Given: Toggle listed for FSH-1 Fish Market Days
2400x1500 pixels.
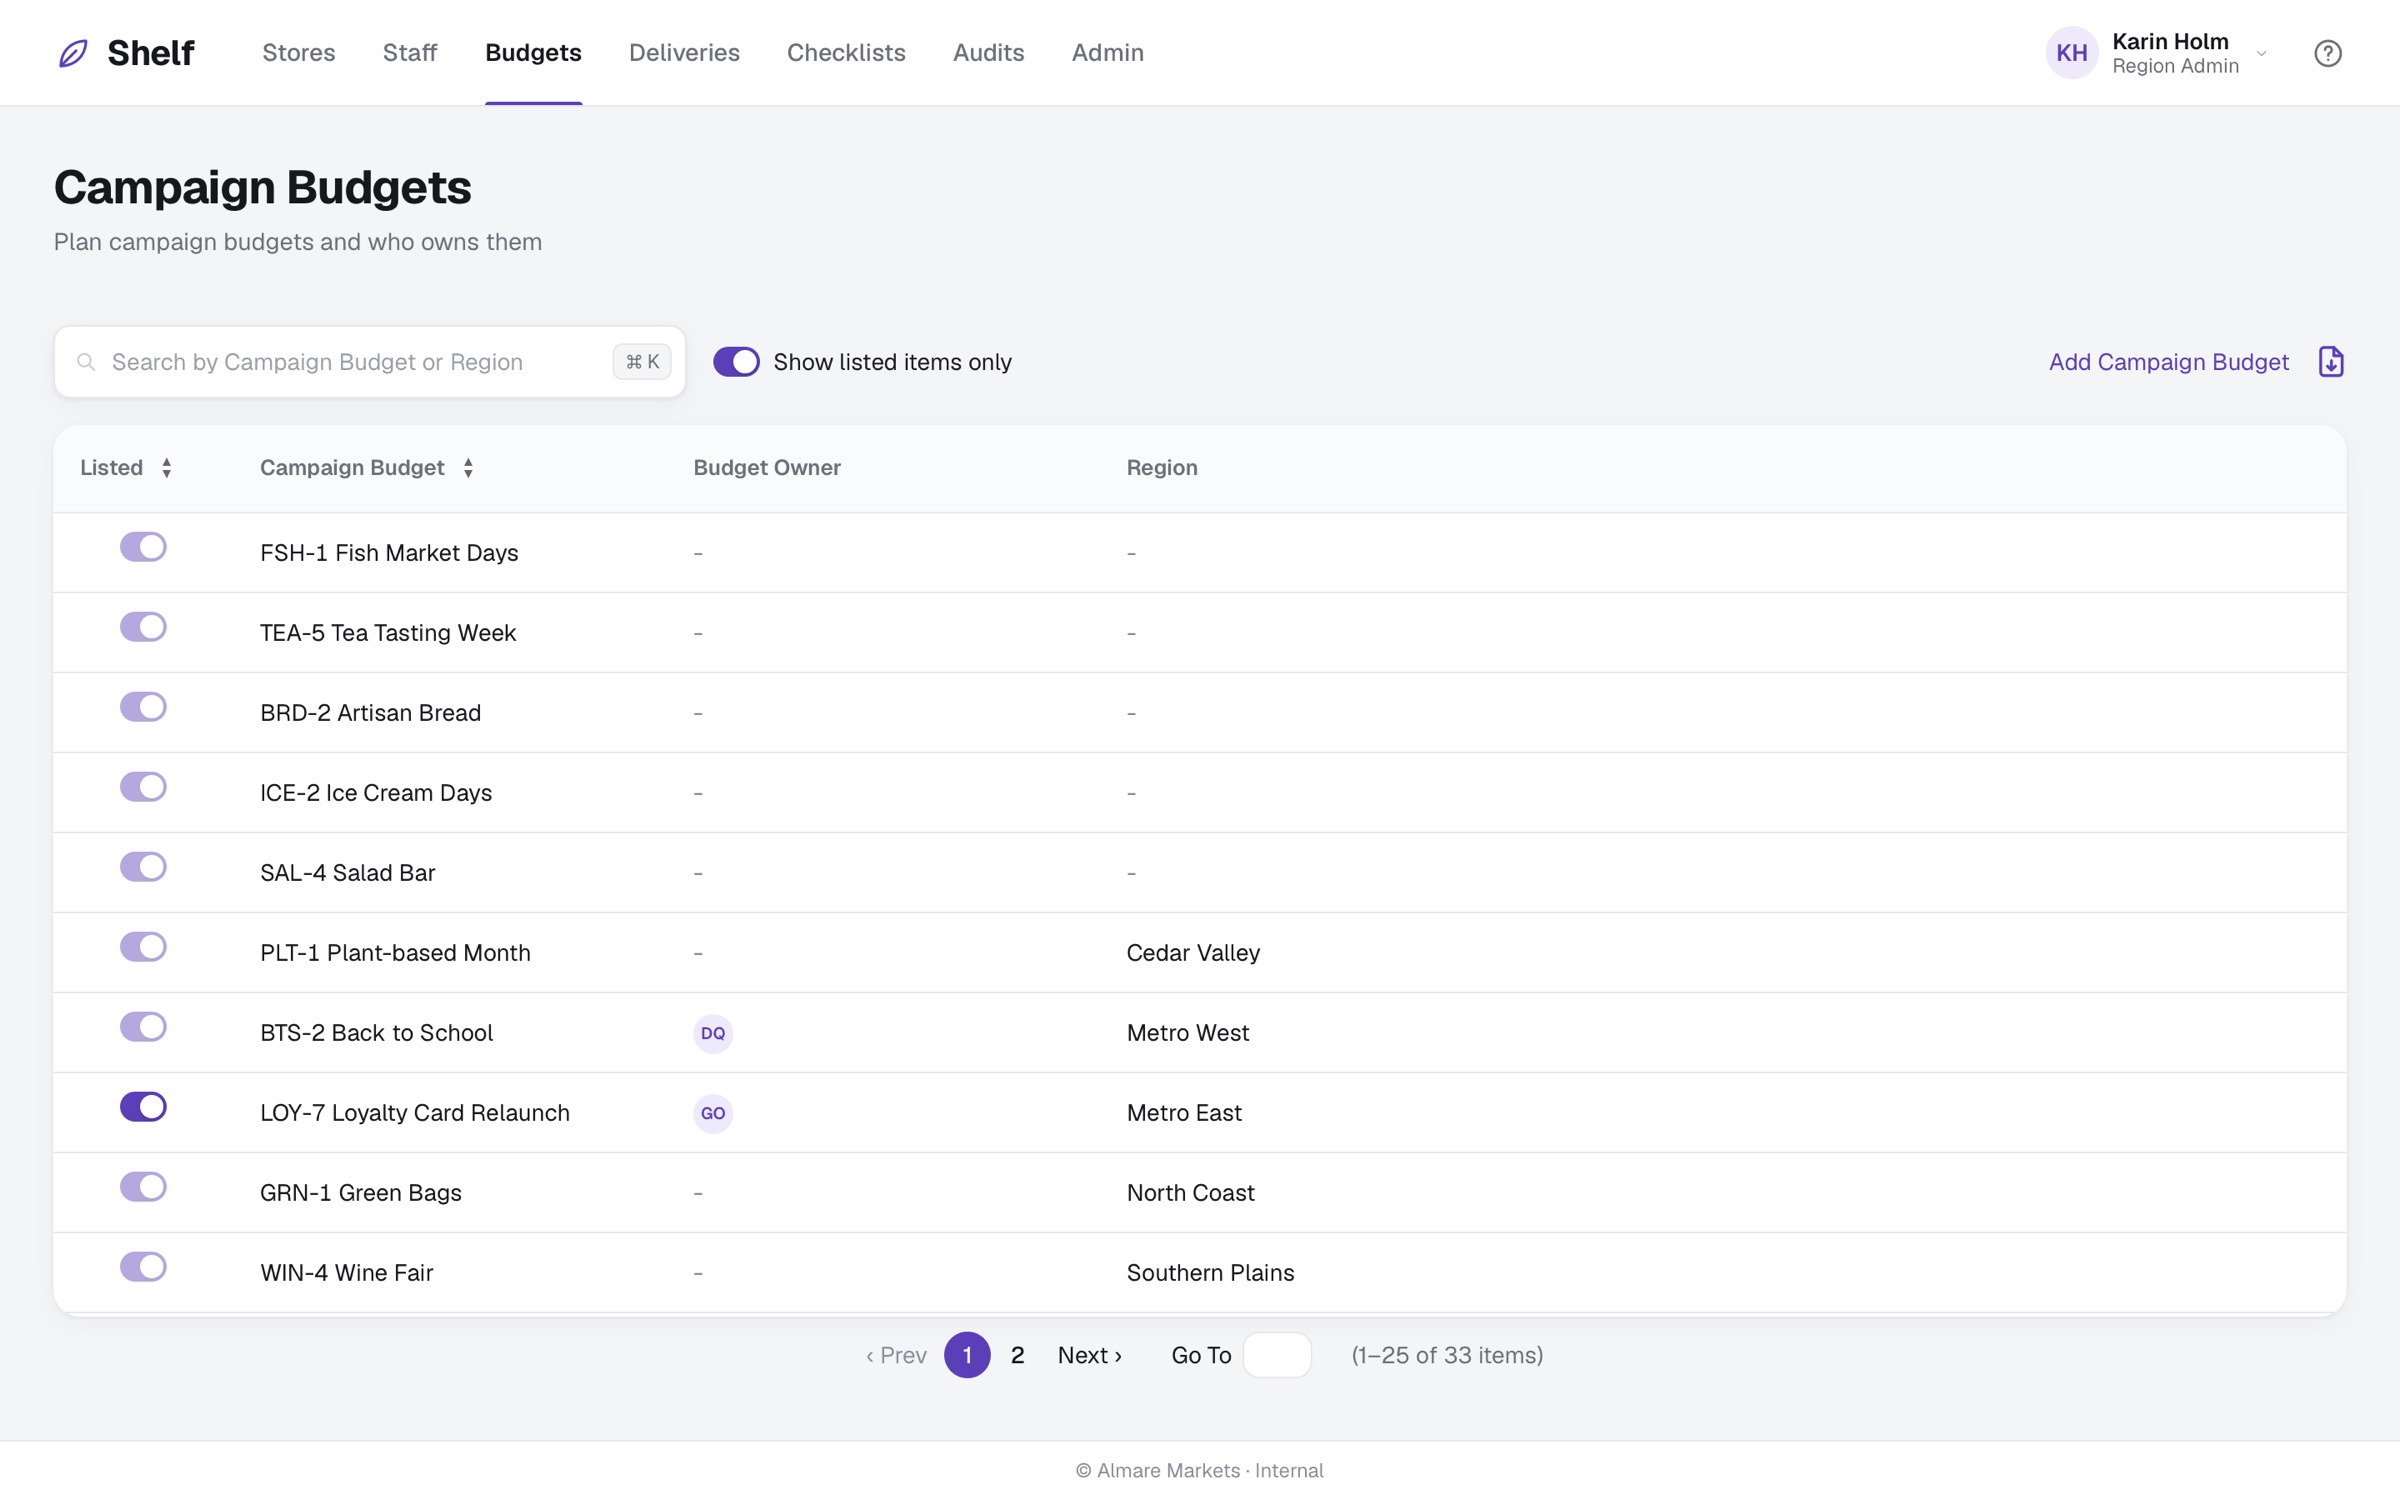Looking at the screenshot, I should [x=143, y=547].
